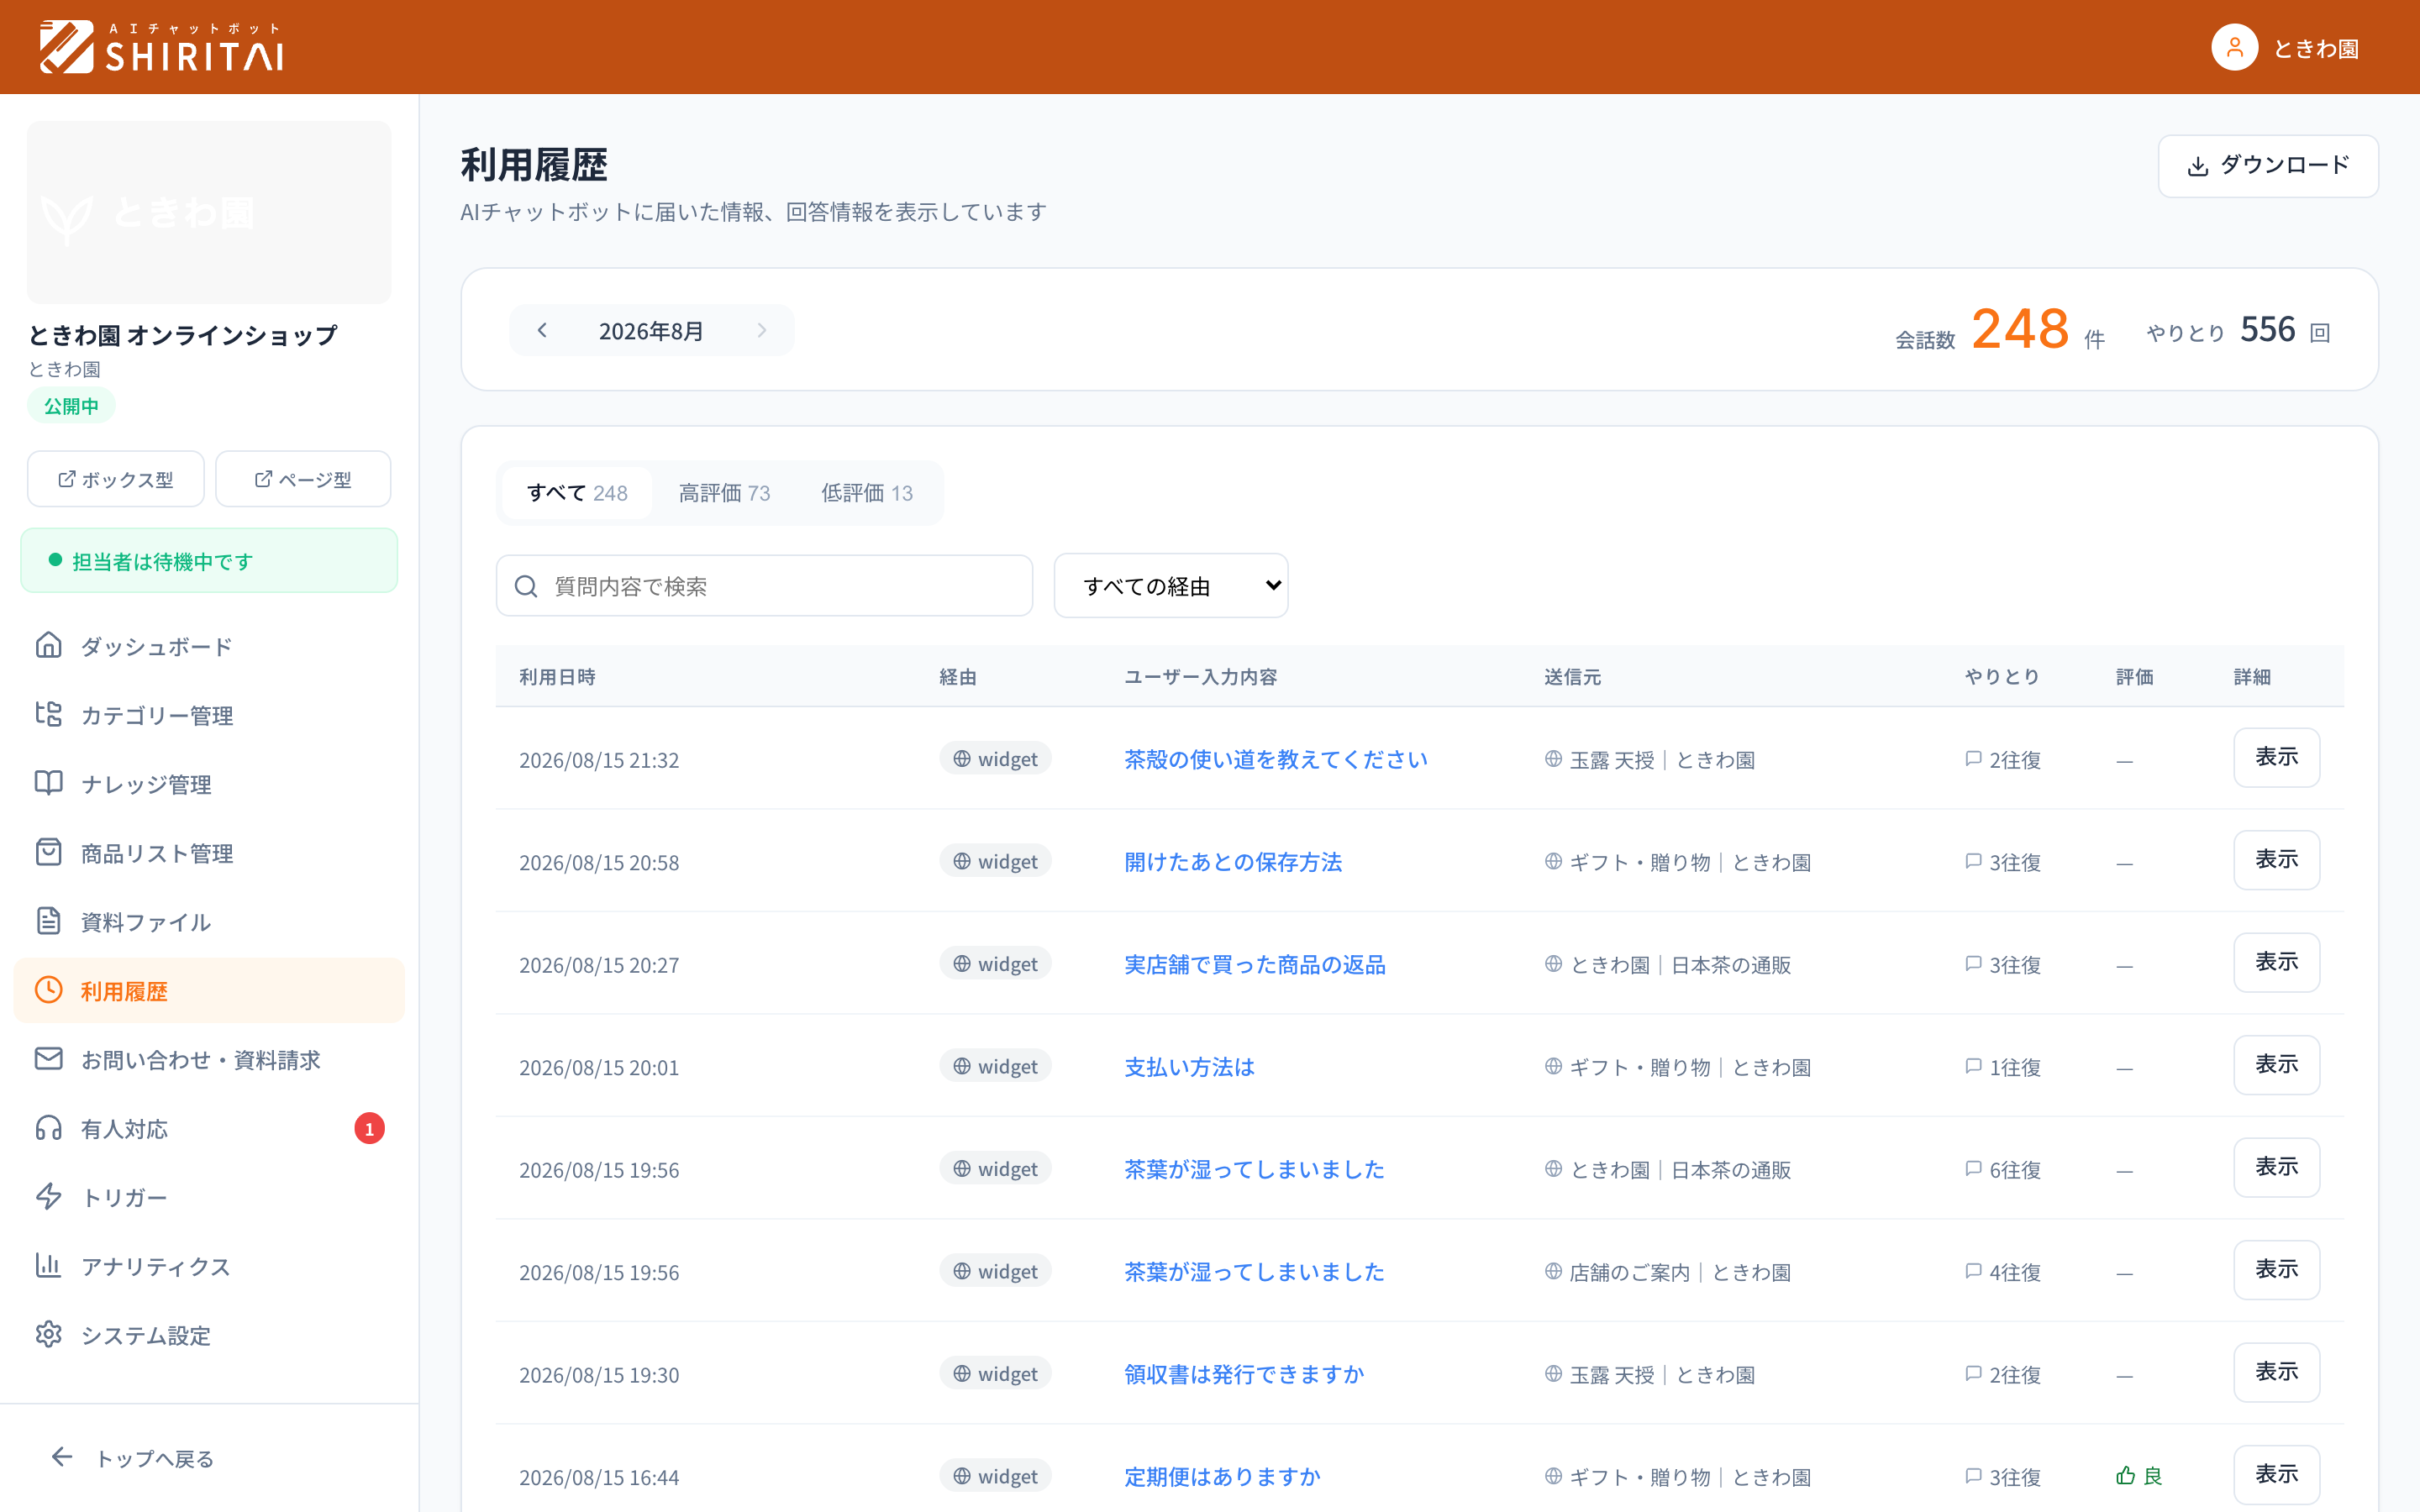Switch to the 低評価 13 tab
The width and height of the screenshot is (2420, 1512).
pyautogui.click(x=867, y=493)
